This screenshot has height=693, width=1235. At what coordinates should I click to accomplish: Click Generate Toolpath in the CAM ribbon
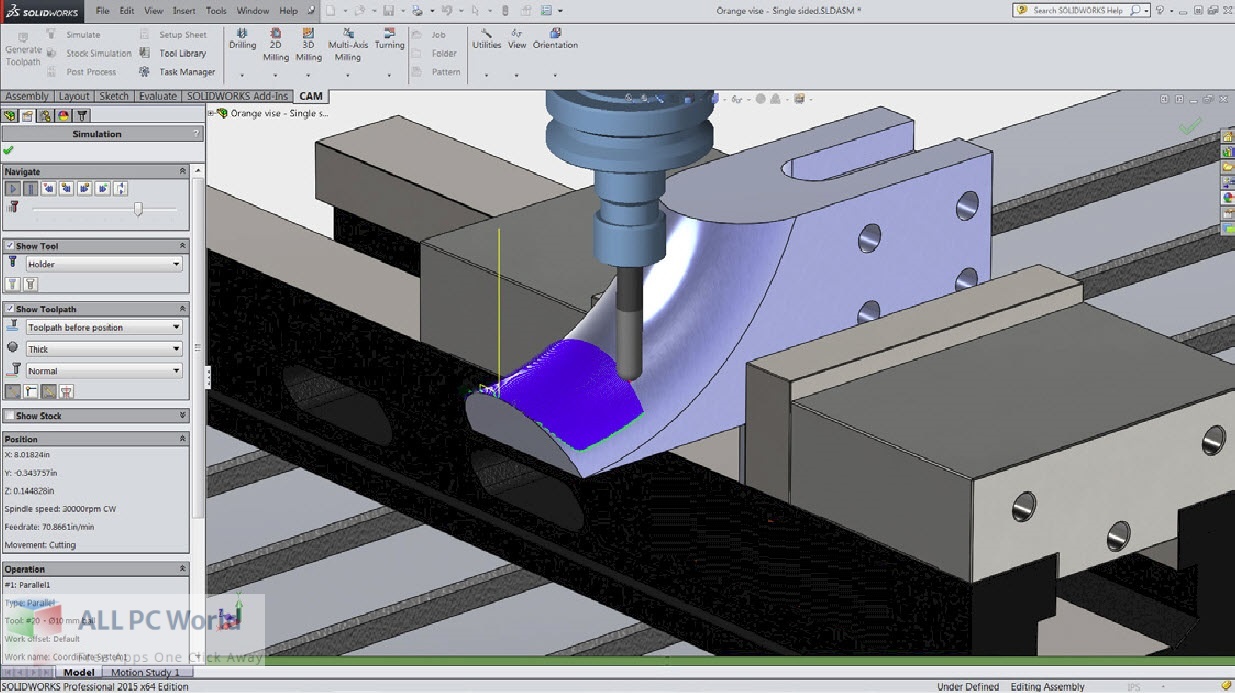23,48
